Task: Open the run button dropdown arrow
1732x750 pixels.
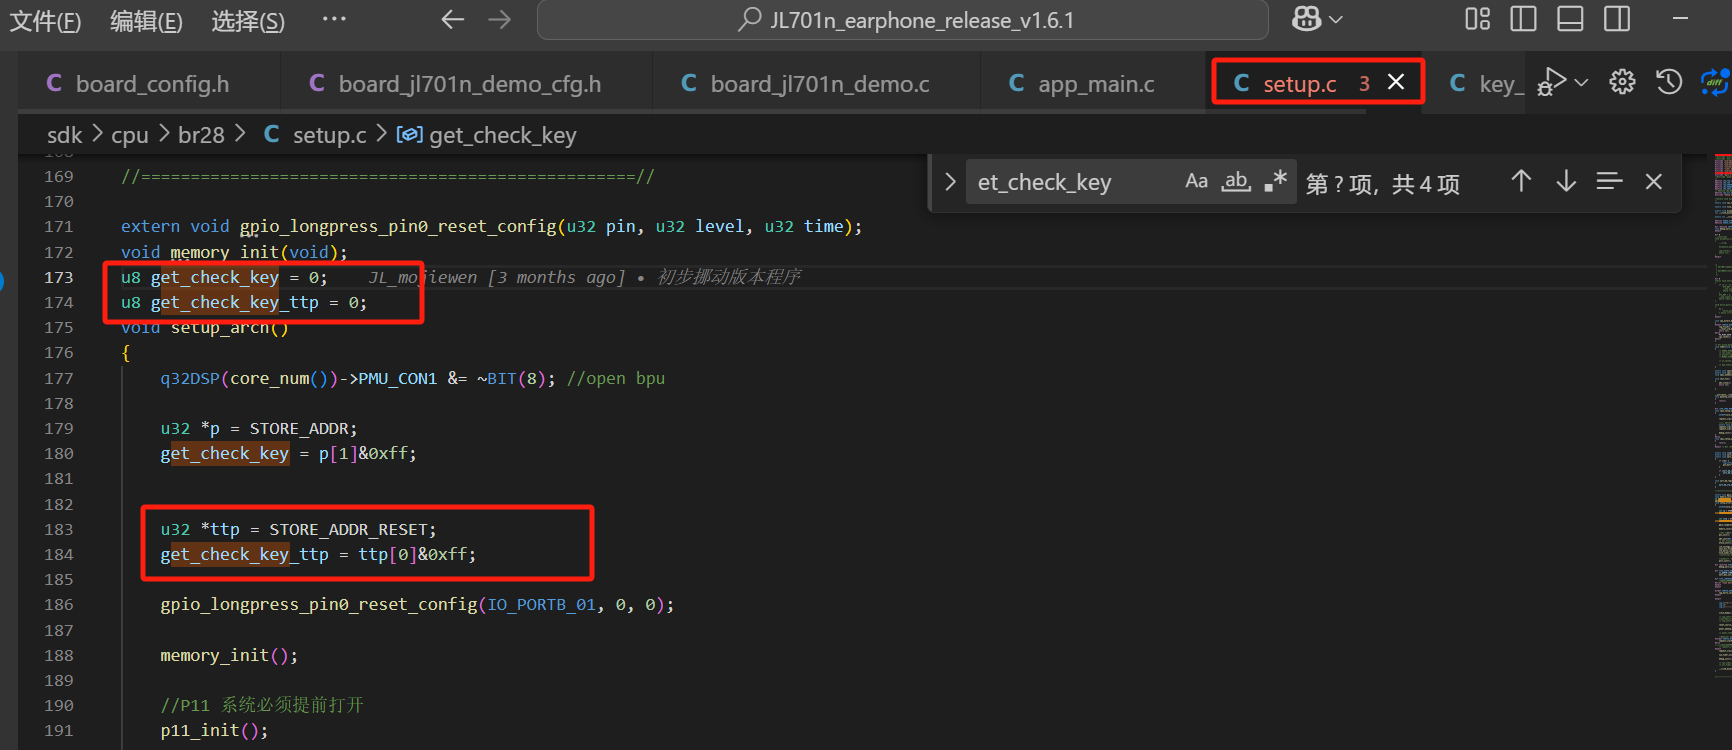Action: pyautogui.click(x=1581, y=82)
